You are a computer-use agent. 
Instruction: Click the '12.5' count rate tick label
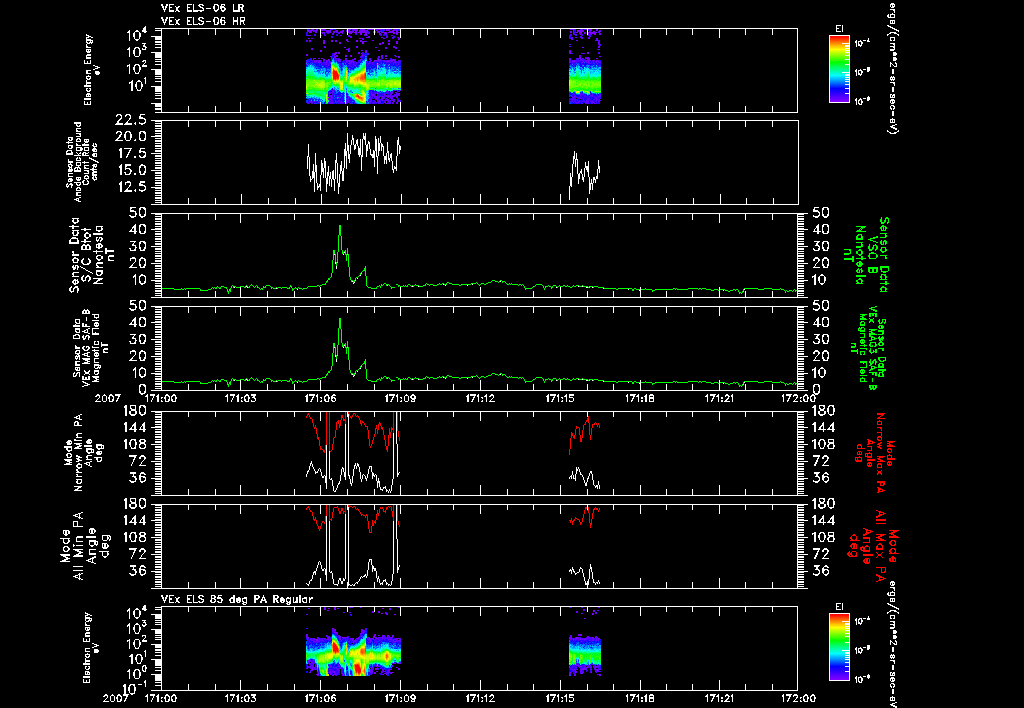click(131, 187)
